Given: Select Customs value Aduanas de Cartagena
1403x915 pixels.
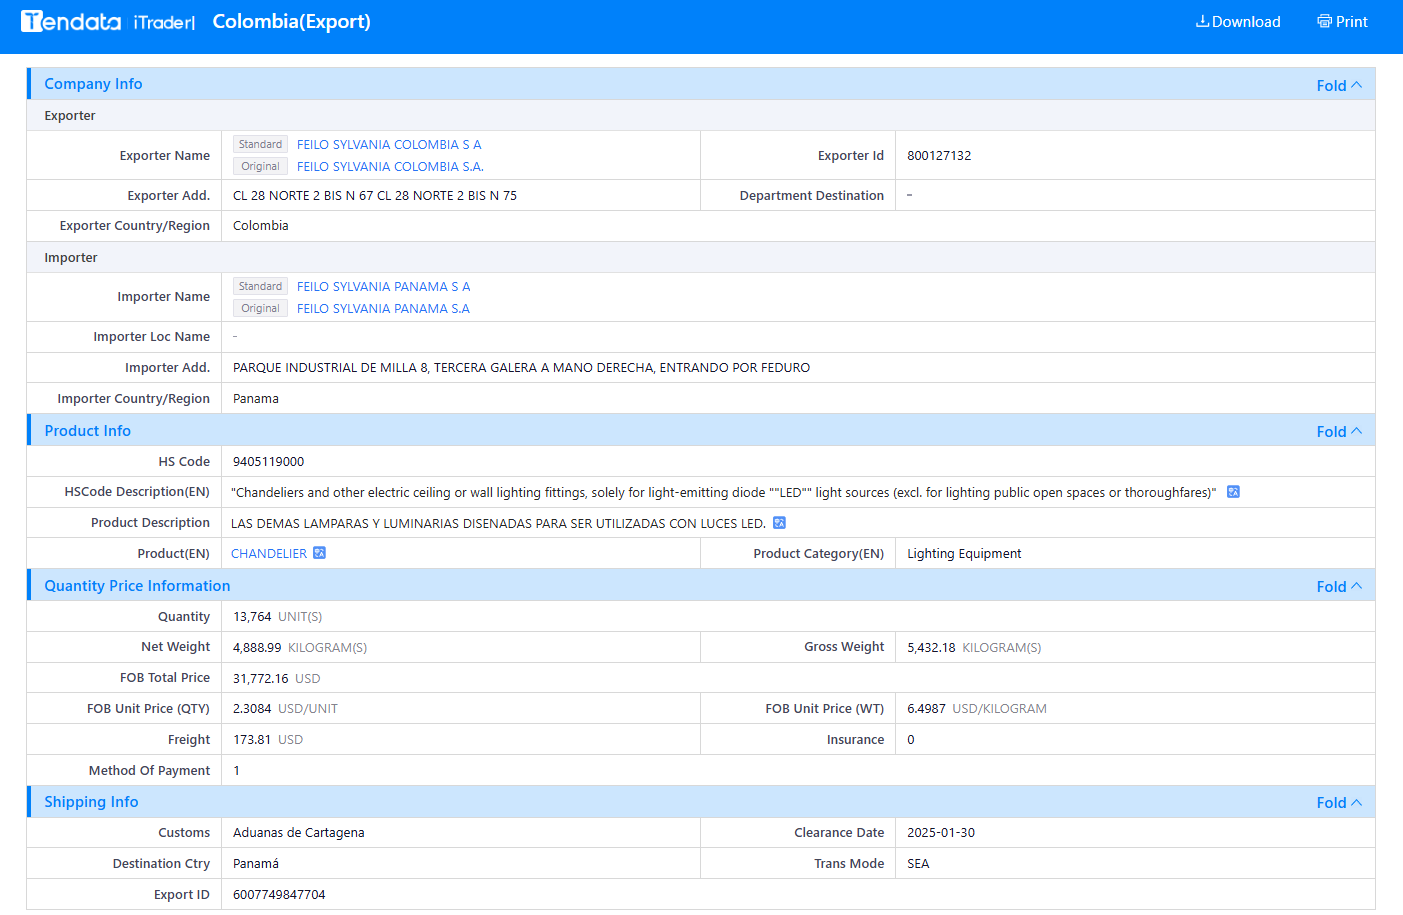Looking at the screenshot, I should [x=299, y=833].
